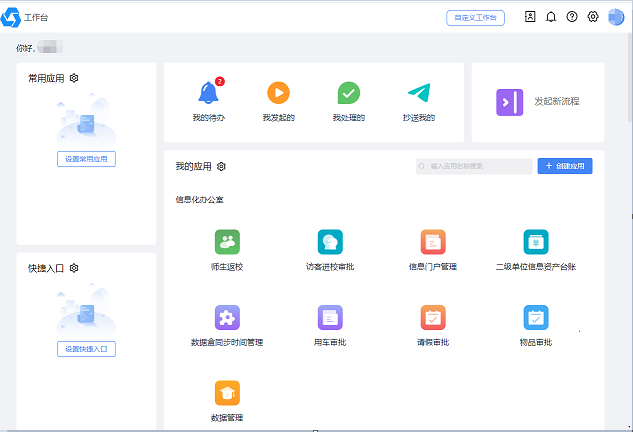Open the notifications bell in header

[551, 17]
